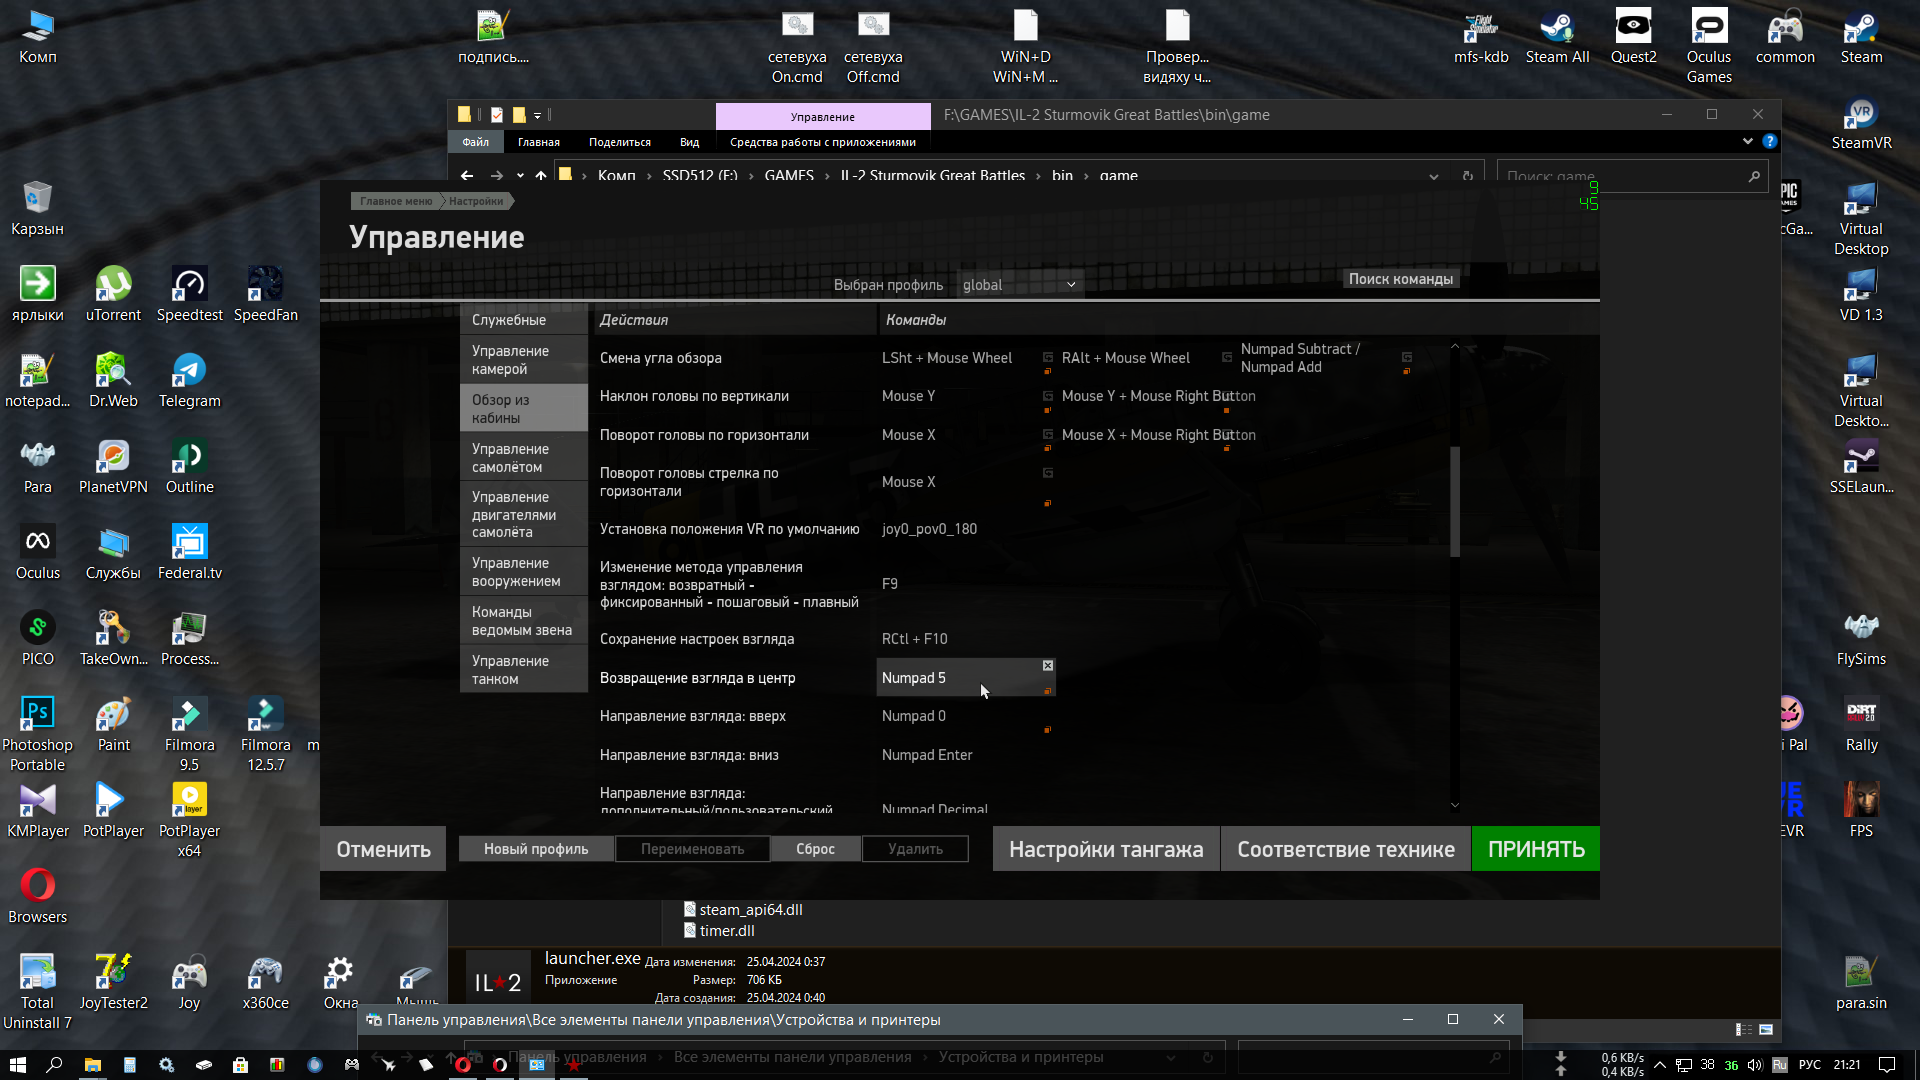The width and height of the screenshot is (1920, 1080).
Task: Open SpeedFan desktop shortcut
Action: (265, 295)
